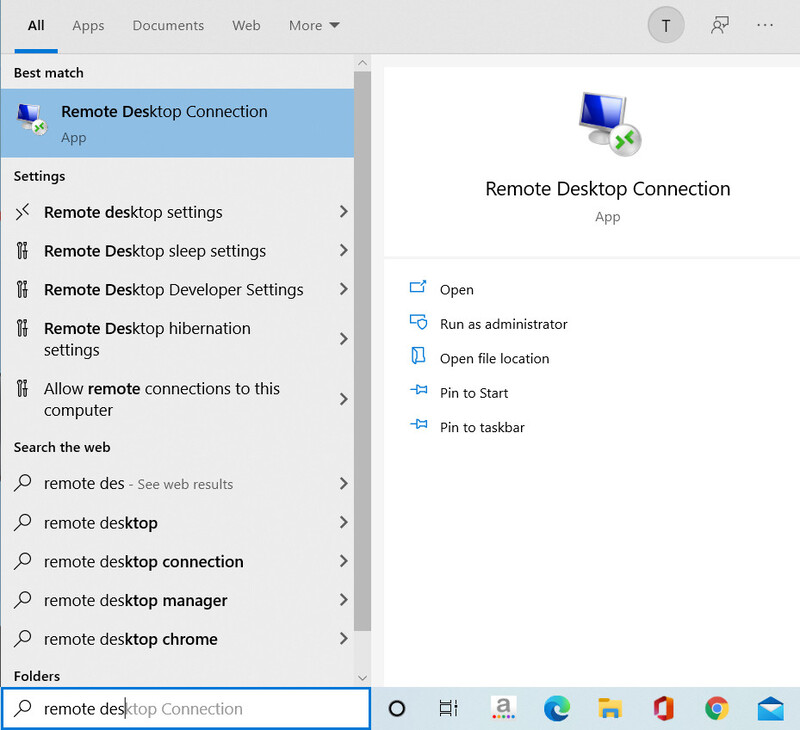Image resolution: width=800 pixels, height=730 pixels.
Task: Click Open in the preview pane
Action: [457, 290]
